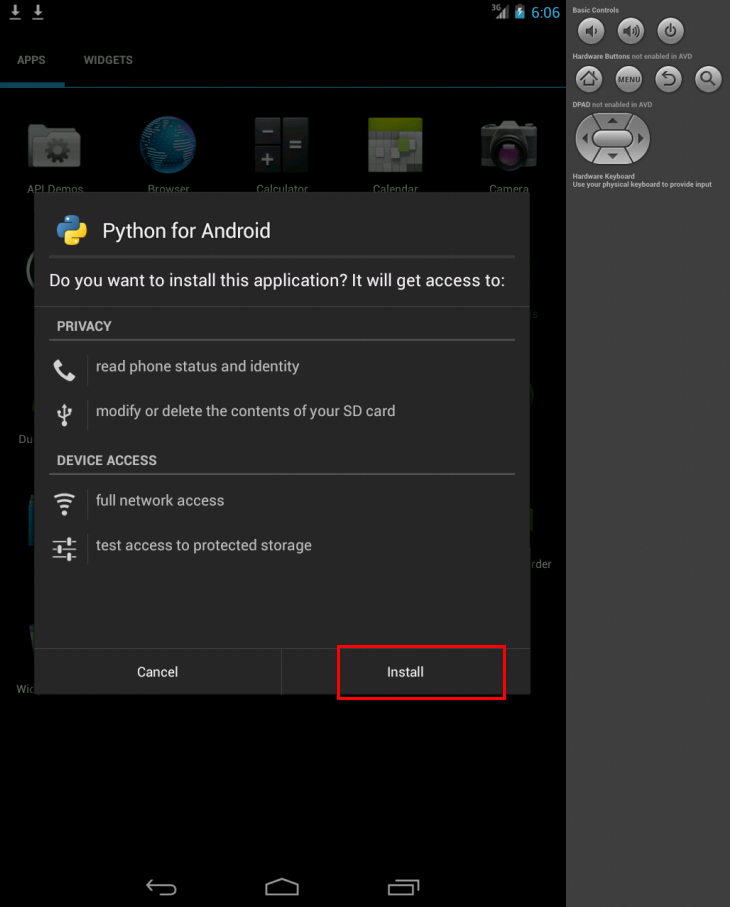730x907 pixels.
Task: Click the DPAD down arrow
Action: (613, 156)
